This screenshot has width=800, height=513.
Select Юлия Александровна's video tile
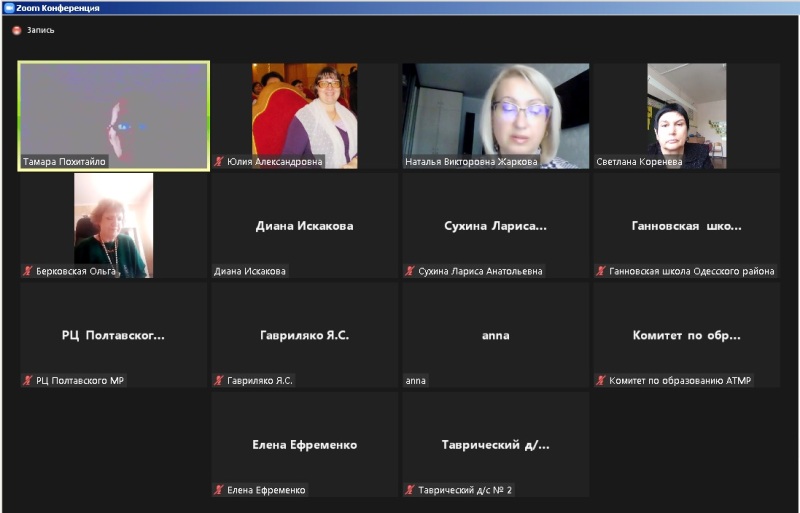pos(305,116)
